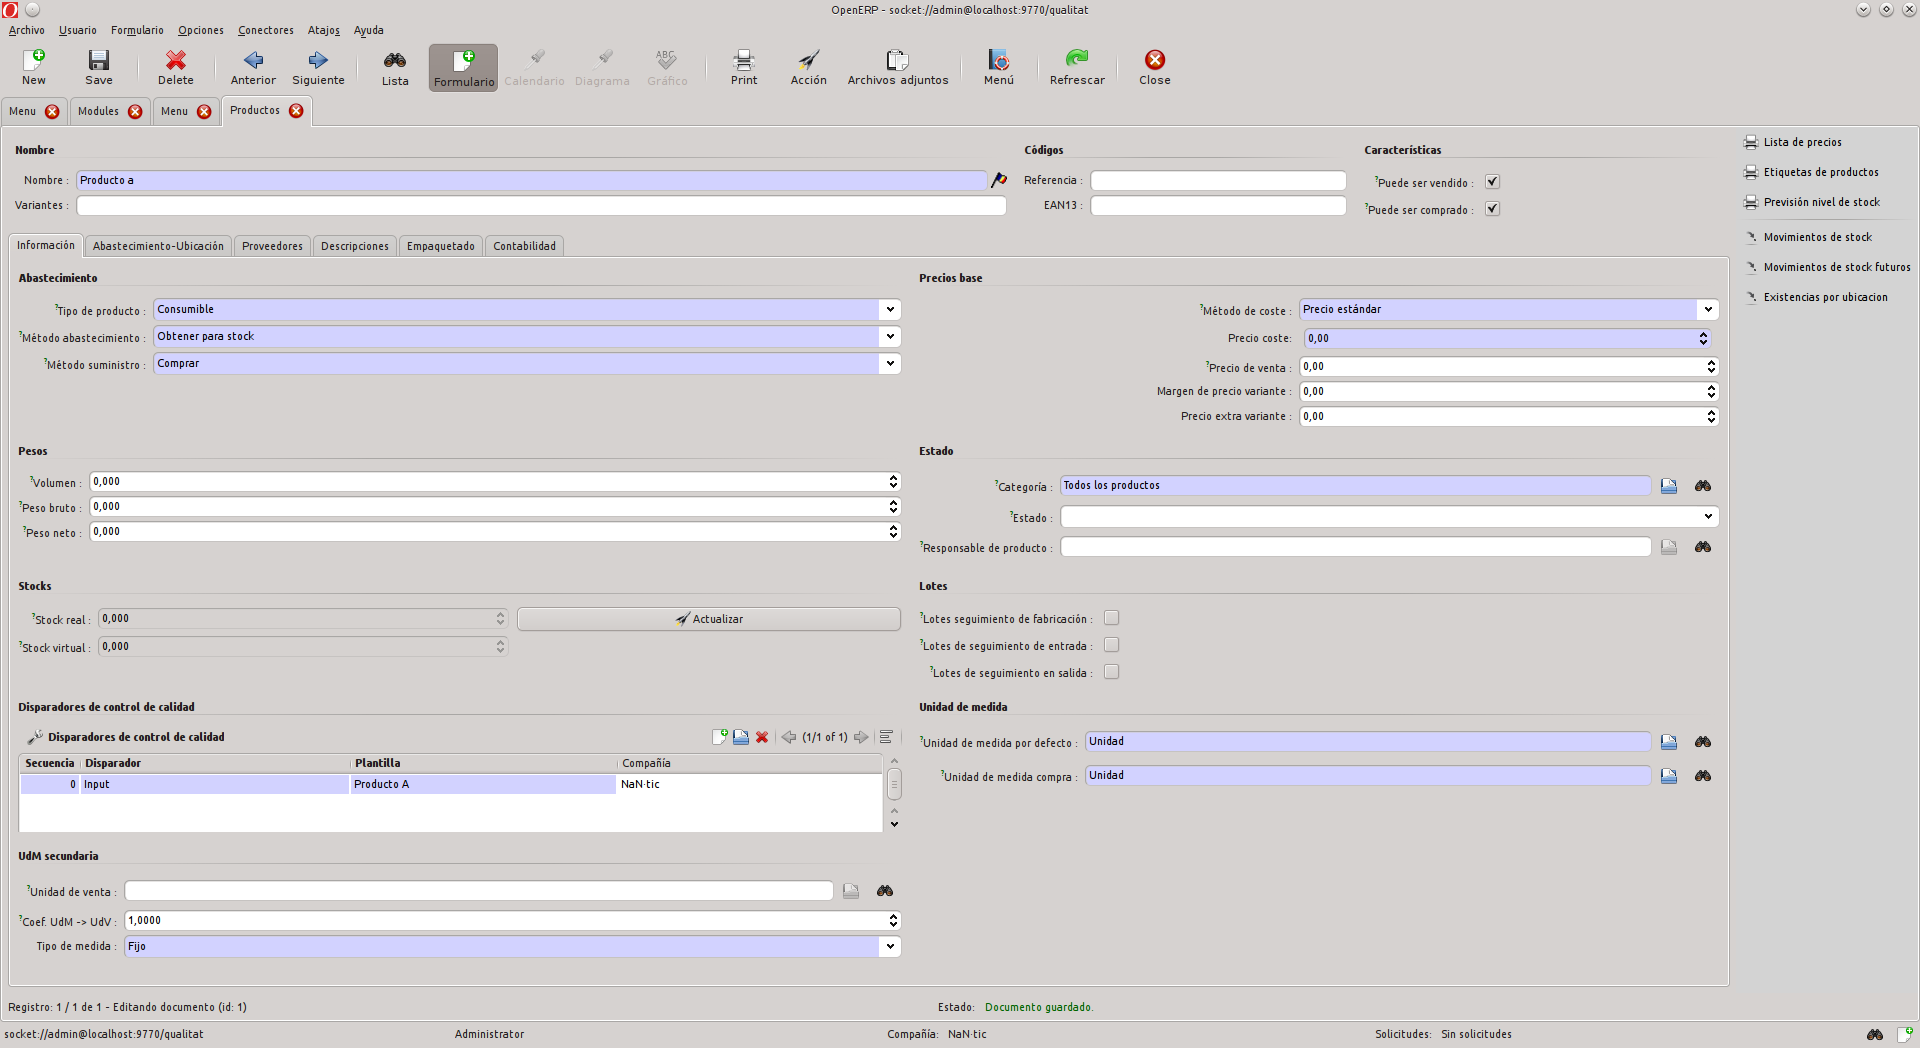
Task: Add new quality trigger record icon
Action: coord(720,737)
